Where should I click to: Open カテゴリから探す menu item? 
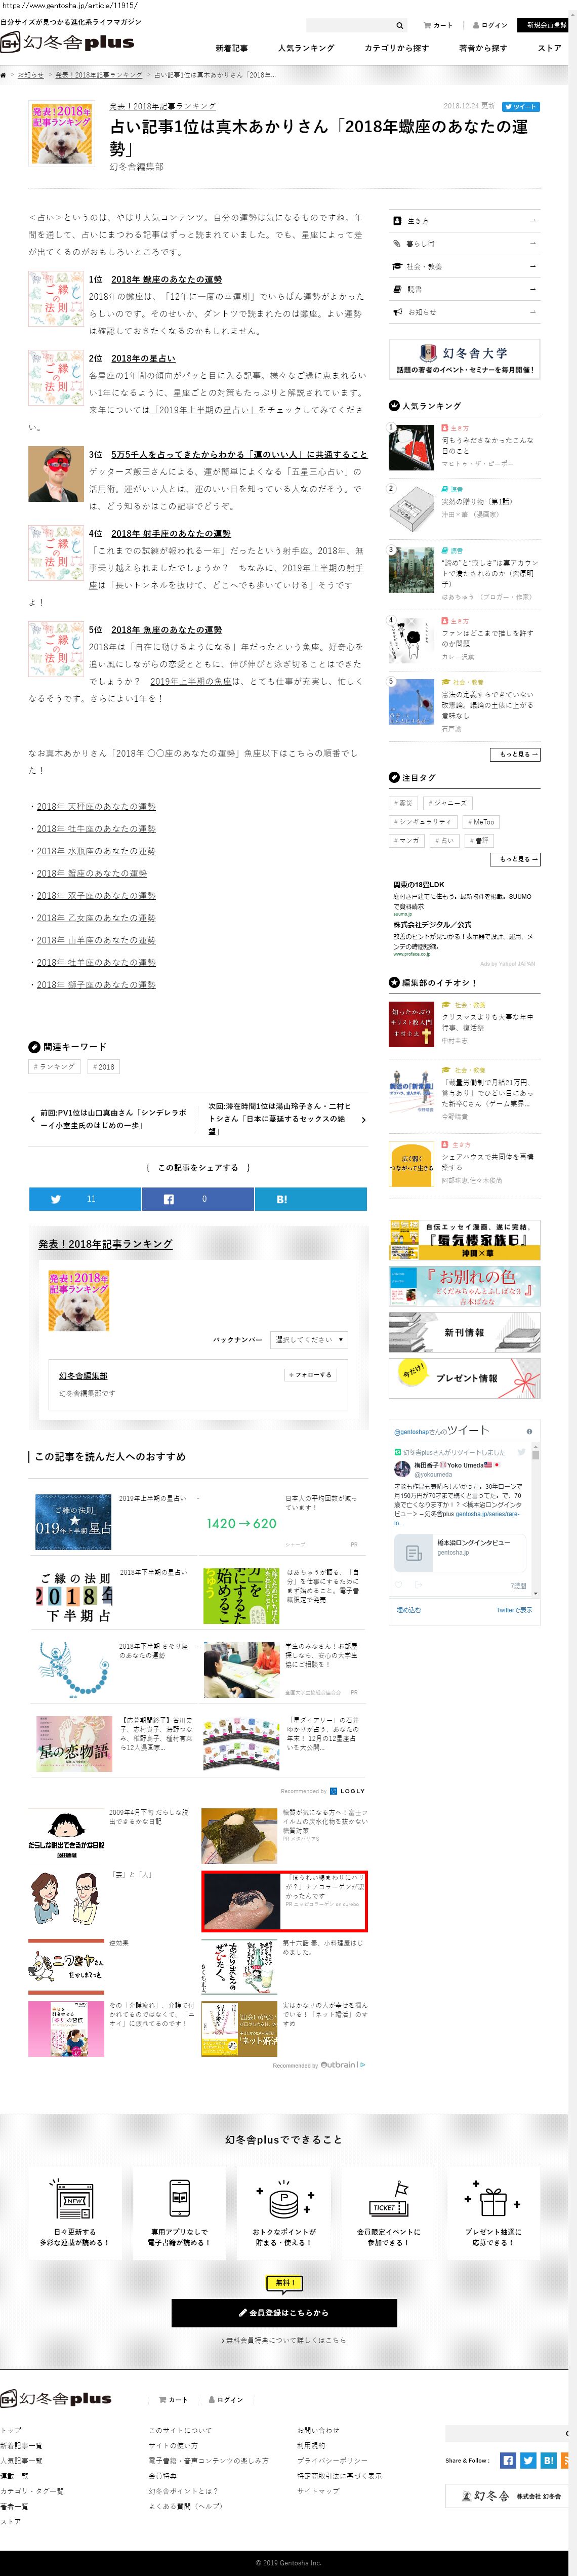click(396, 47)
